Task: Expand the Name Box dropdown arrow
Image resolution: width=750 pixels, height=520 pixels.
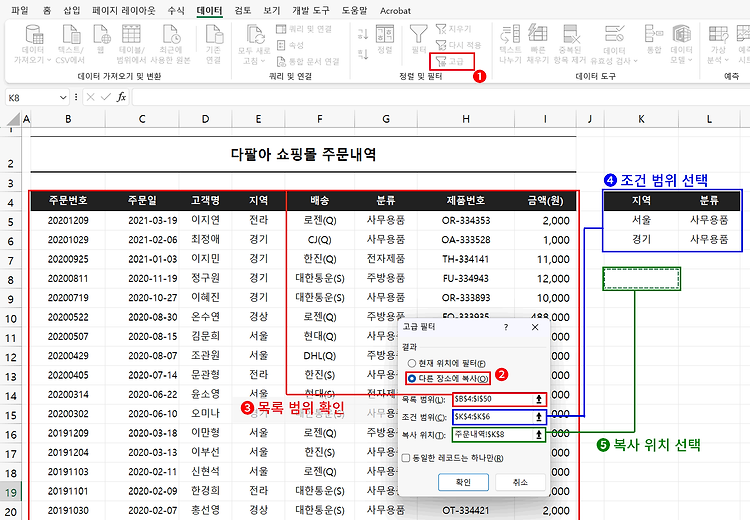Action: tap(63, 98)
